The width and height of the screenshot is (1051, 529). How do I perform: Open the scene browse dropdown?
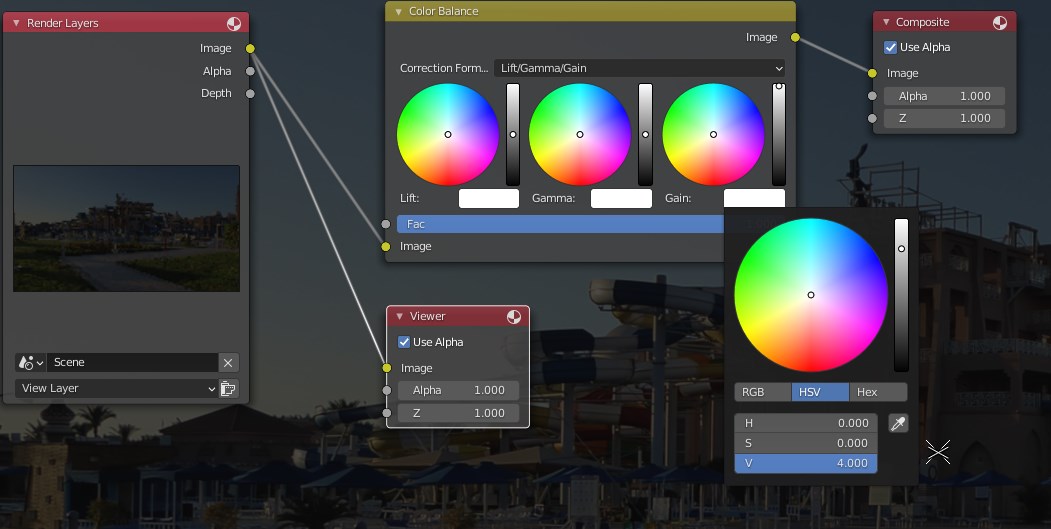coord(32,363)
